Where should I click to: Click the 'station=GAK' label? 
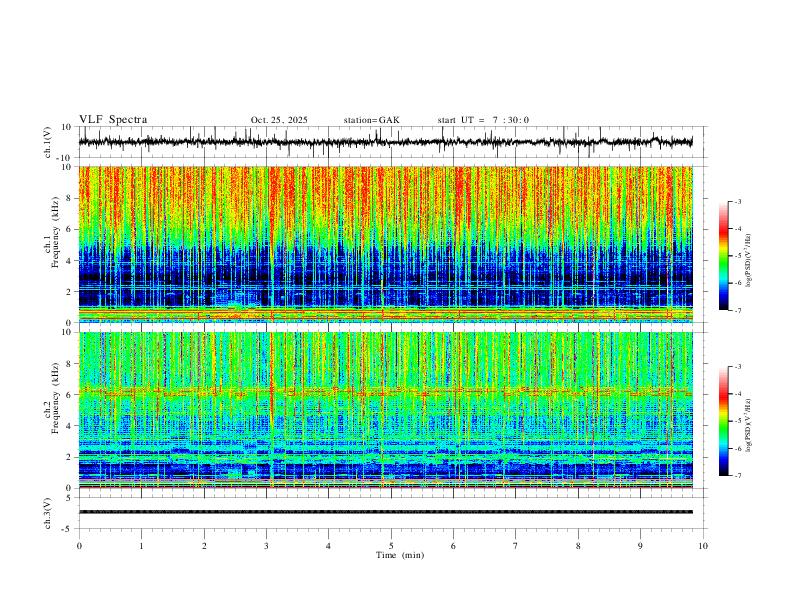point(371,120)
